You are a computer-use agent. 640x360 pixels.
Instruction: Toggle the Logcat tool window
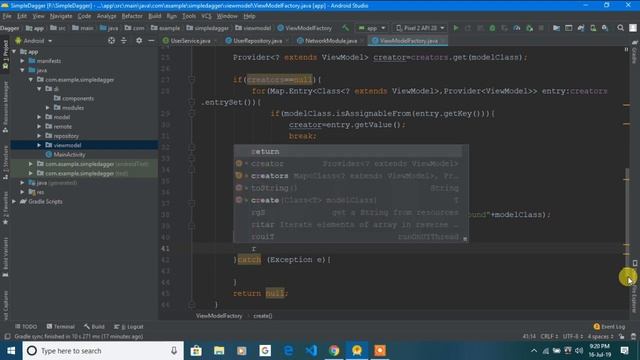[129, 327]
